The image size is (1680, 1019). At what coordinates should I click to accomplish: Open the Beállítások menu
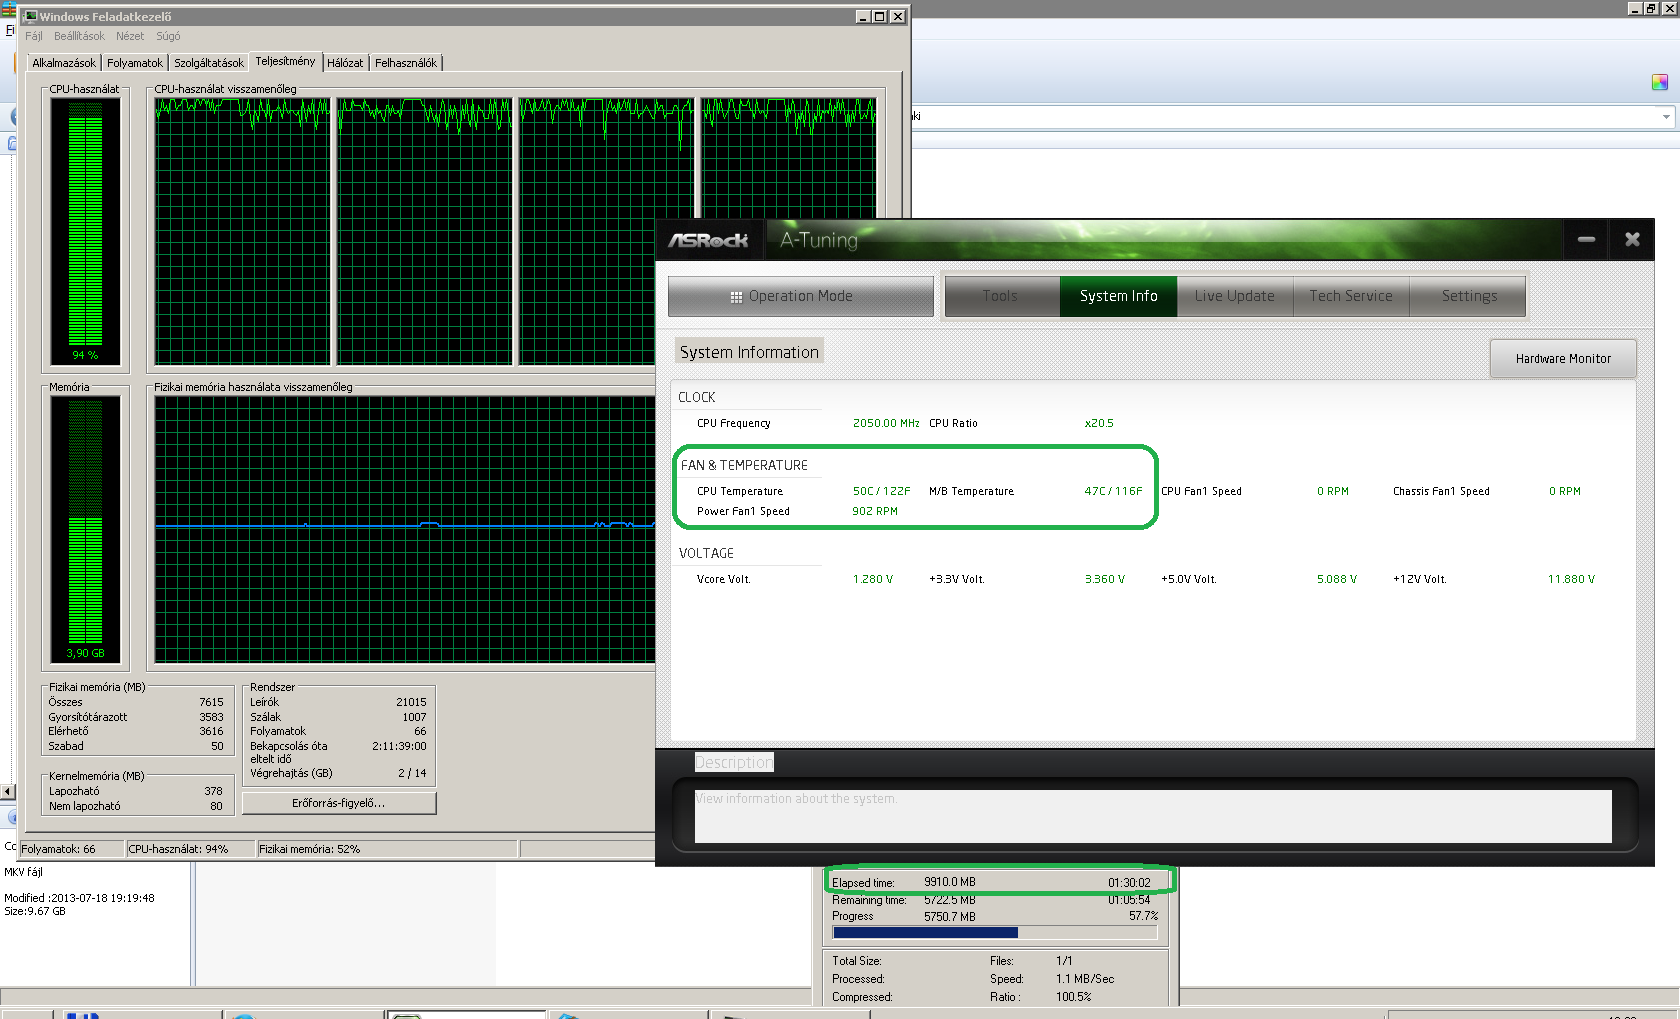[79, 36]
